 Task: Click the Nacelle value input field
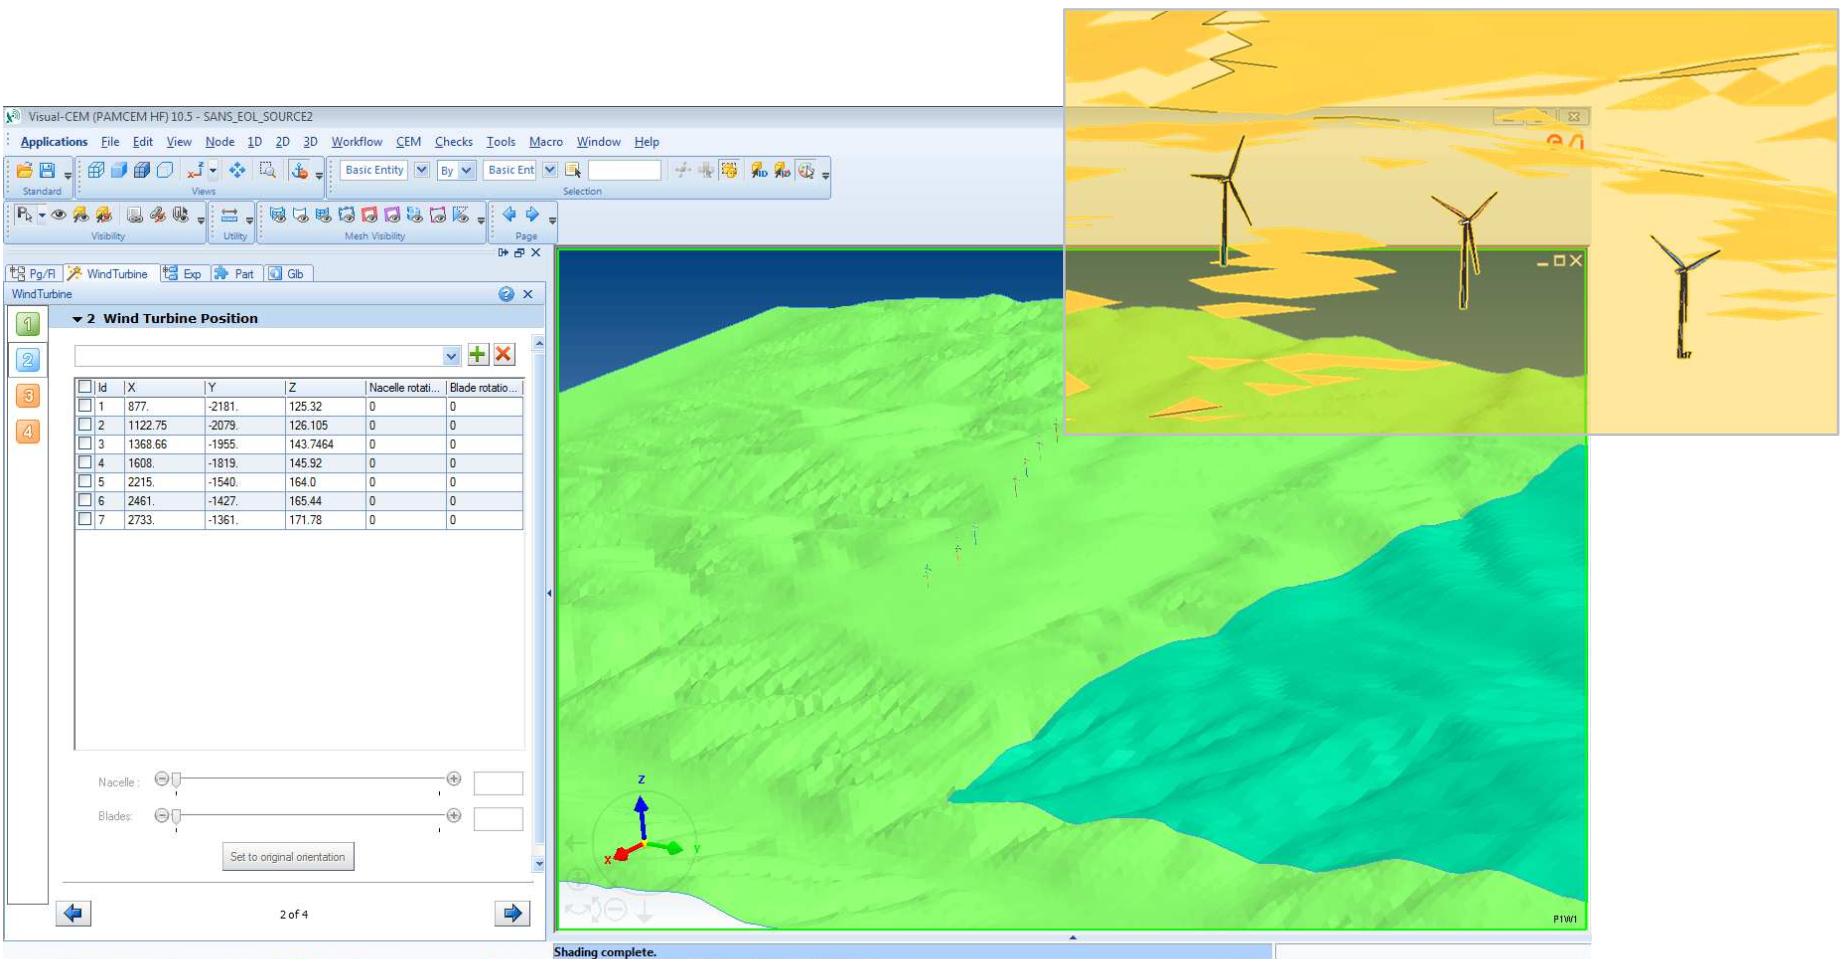point(498,783)
